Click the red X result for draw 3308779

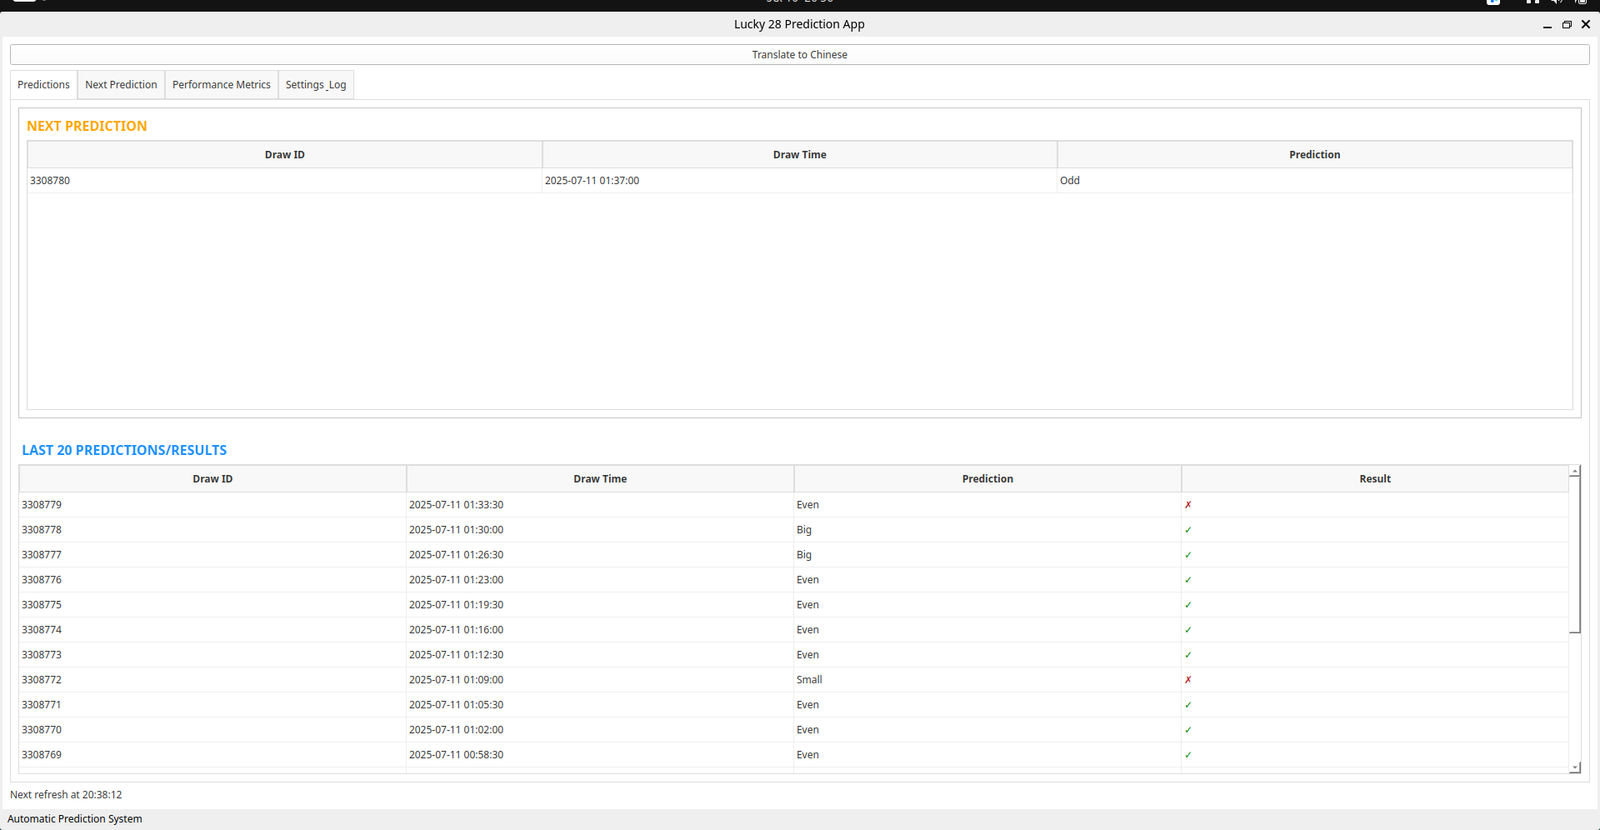click(x=1188, y=505)
